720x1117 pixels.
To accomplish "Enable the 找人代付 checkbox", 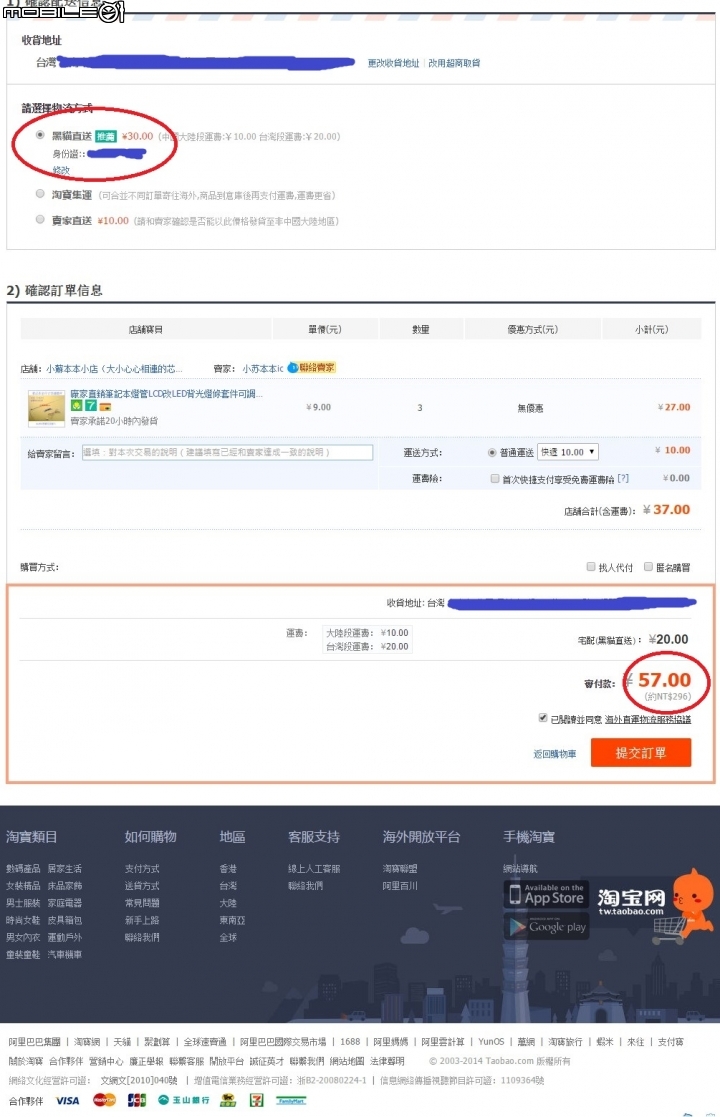I will point(591,567).
